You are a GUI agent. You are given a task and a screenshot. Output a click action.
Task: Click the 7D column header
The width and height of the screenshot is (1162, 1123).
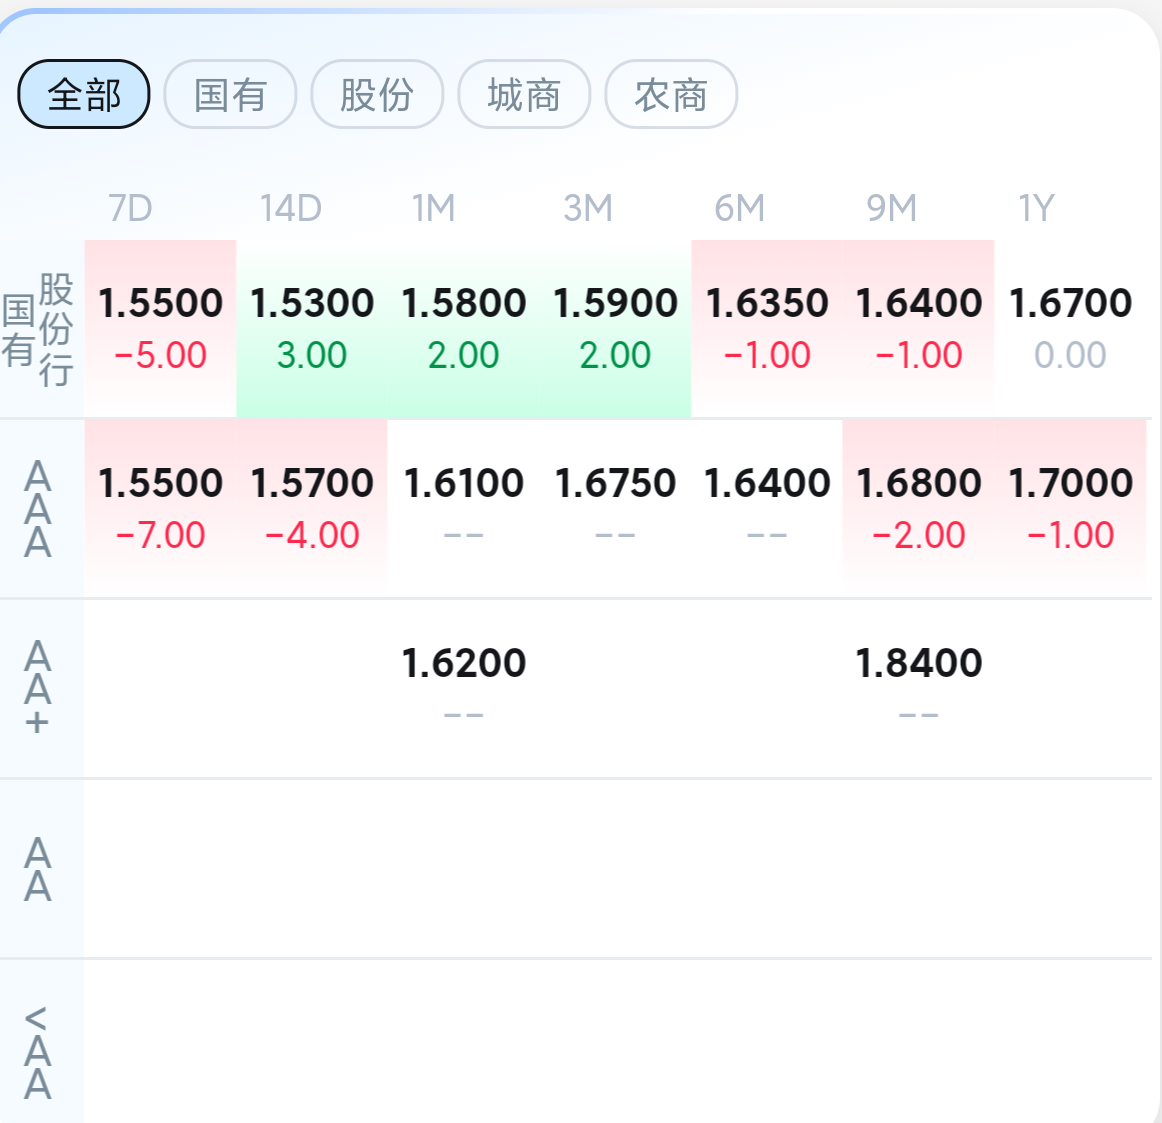(x=130, y=208)
